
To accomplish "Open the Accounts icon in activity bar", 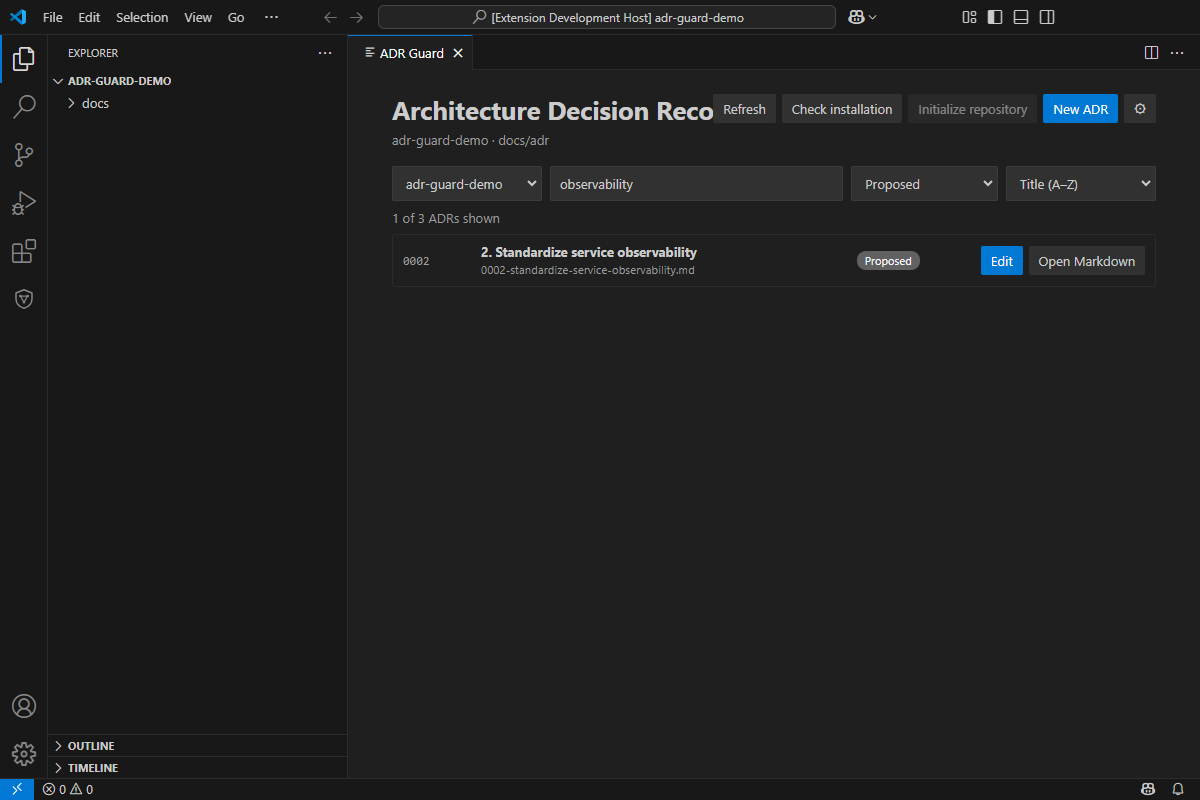I will pos(24,706).
